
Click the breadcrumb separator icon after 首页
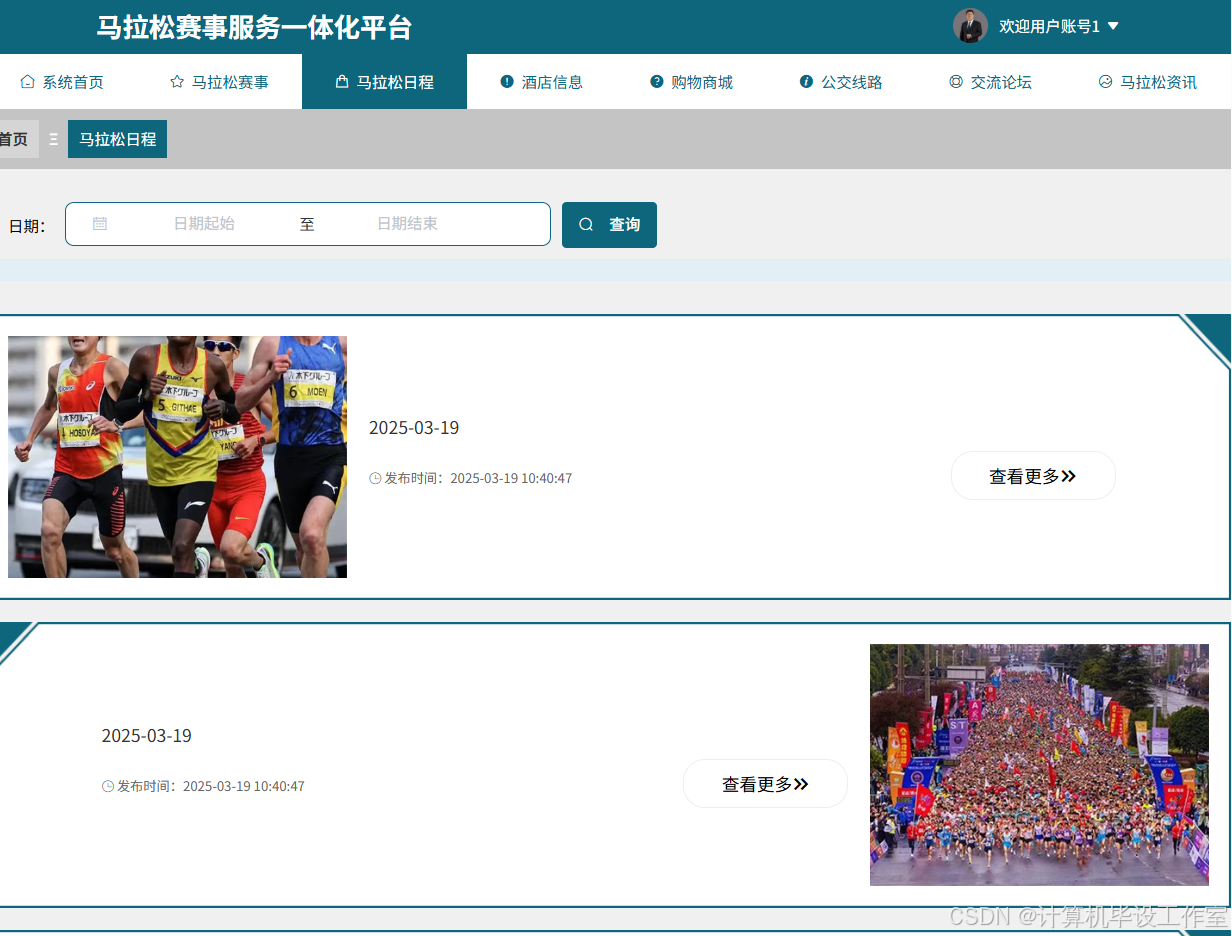54,139
